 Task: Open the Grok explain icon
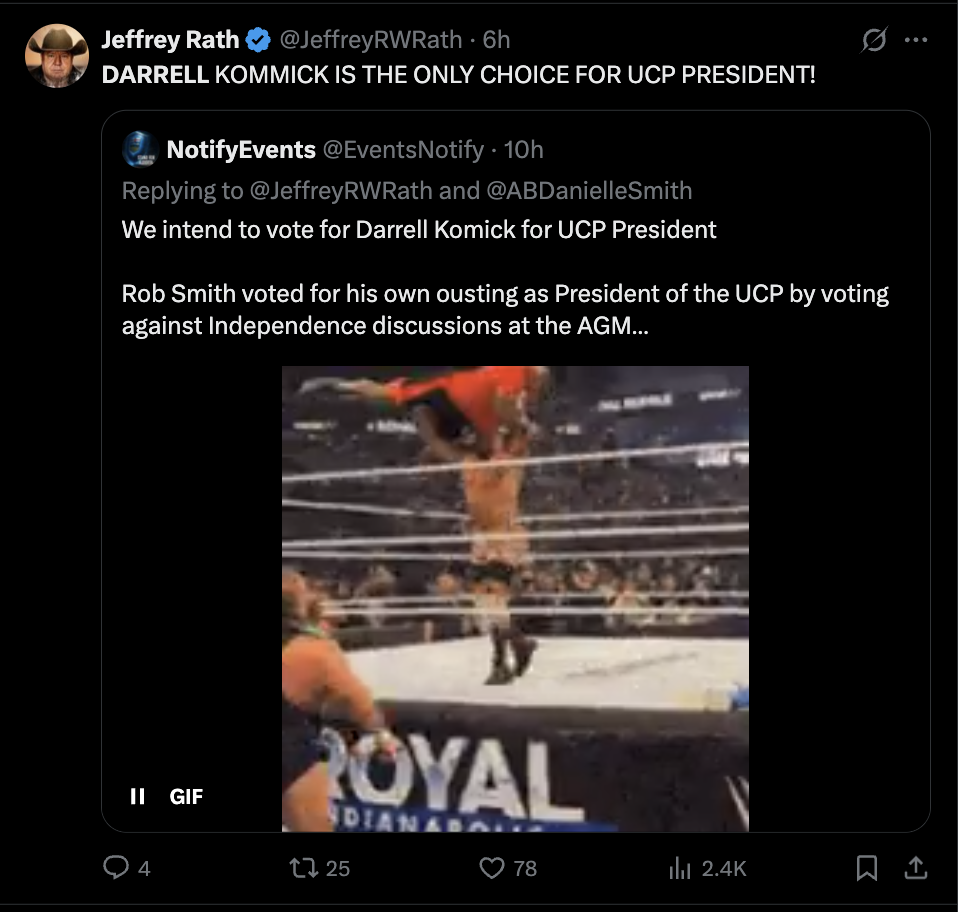click(x=873, y=41)
